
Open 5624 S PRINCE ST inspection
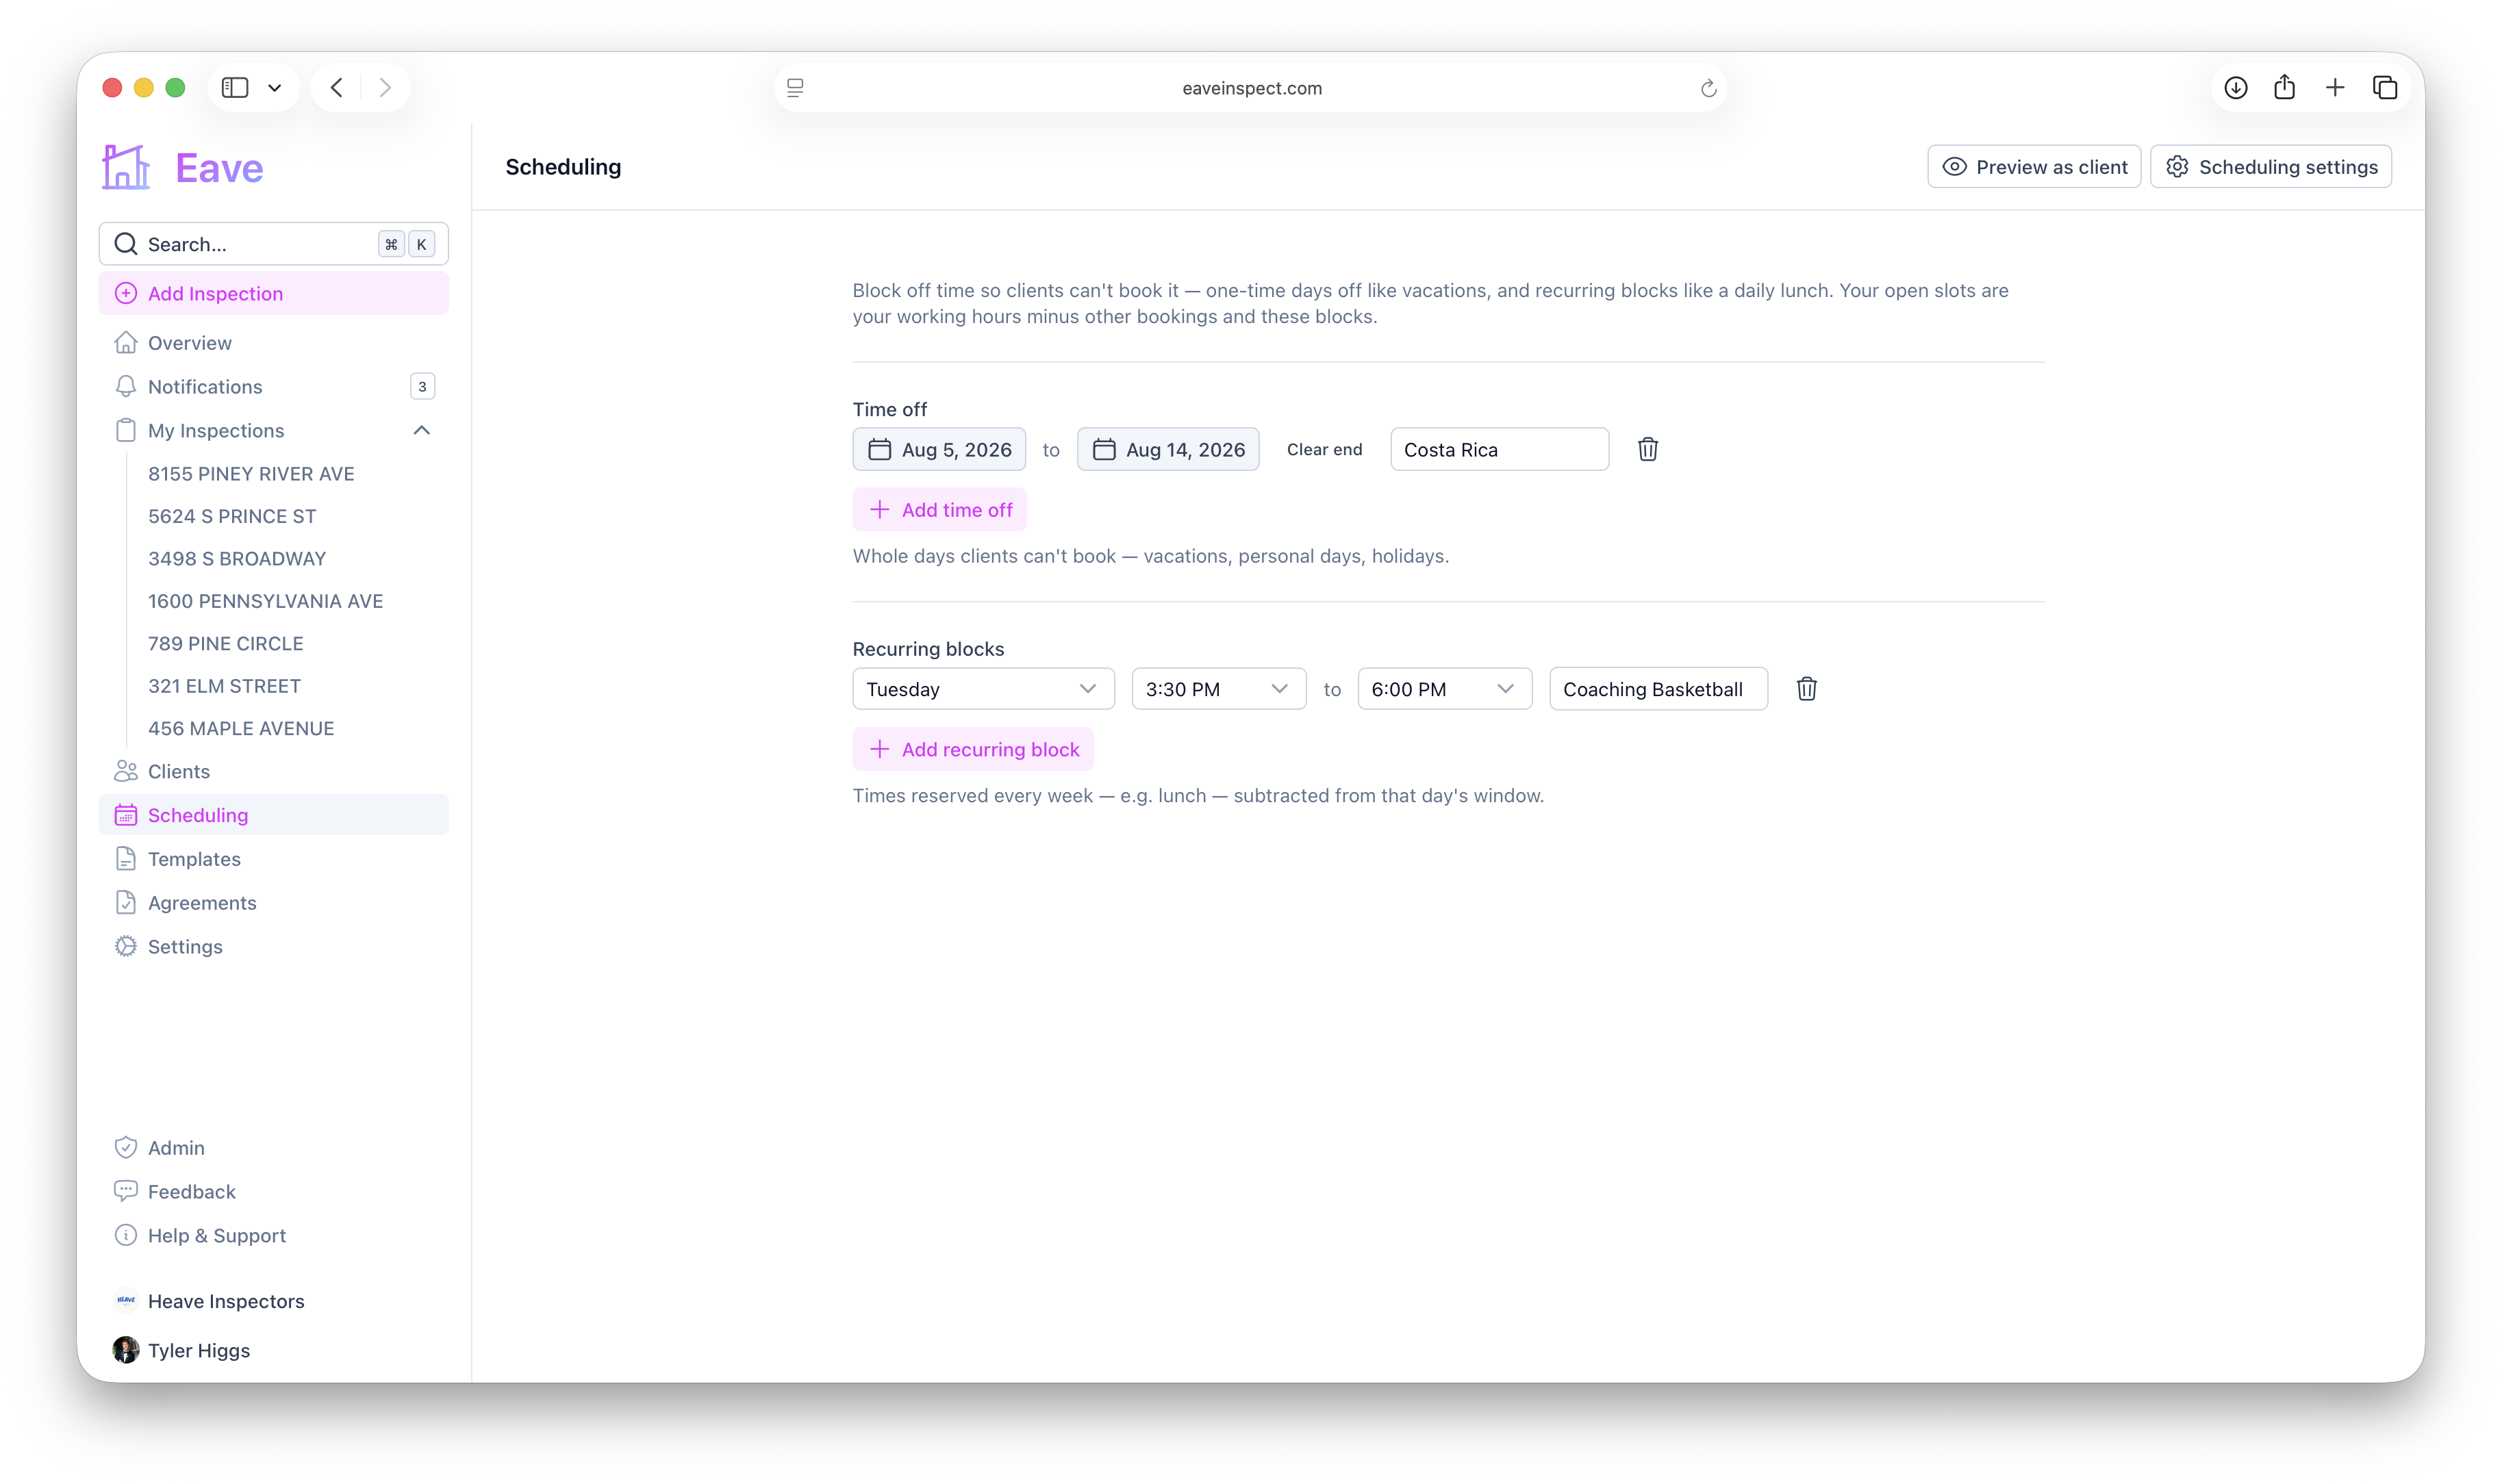tap(232, 516)
